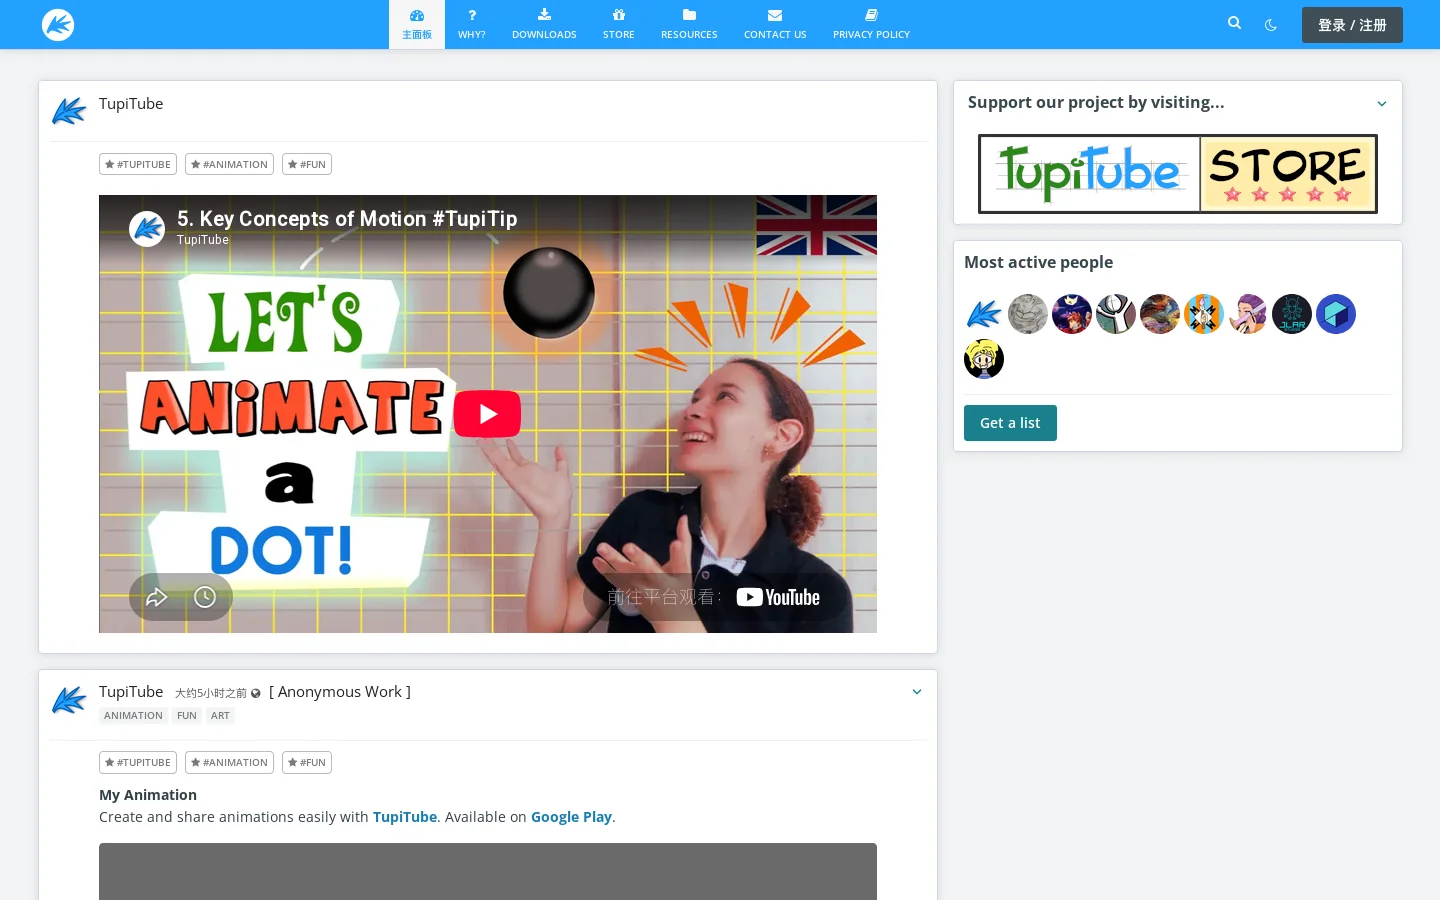Image resolution: width=1440 pixels, height=900 pixels.
Task: Click the watch later clock icon on video
Action: pos(205,597)
